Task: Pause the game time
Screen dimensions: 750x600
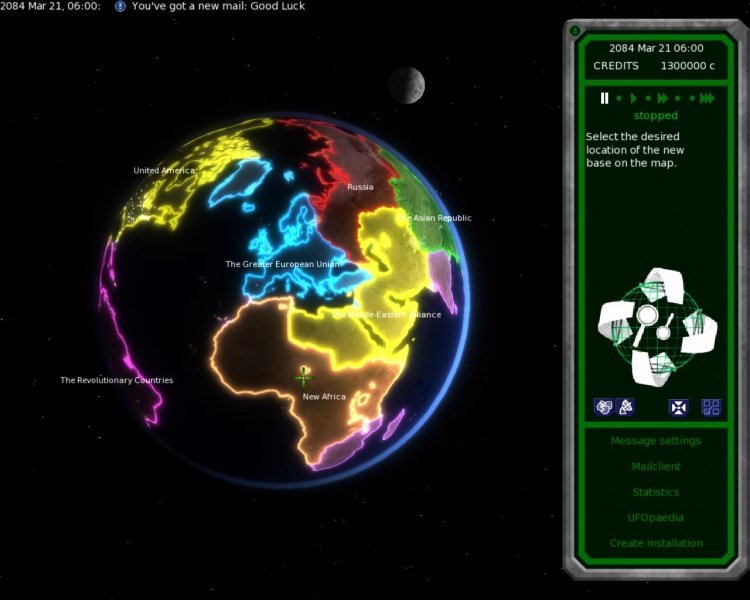Action: coord(604,98)
